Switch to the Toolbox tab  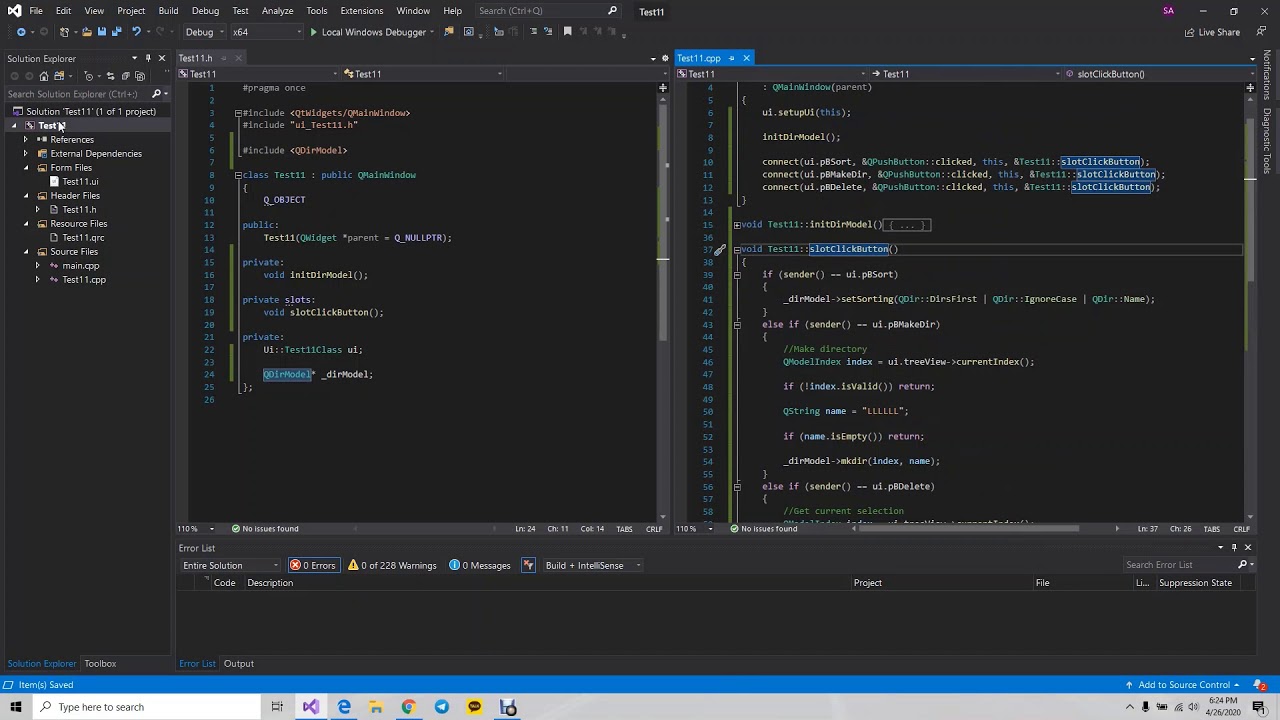click(100, 664)
